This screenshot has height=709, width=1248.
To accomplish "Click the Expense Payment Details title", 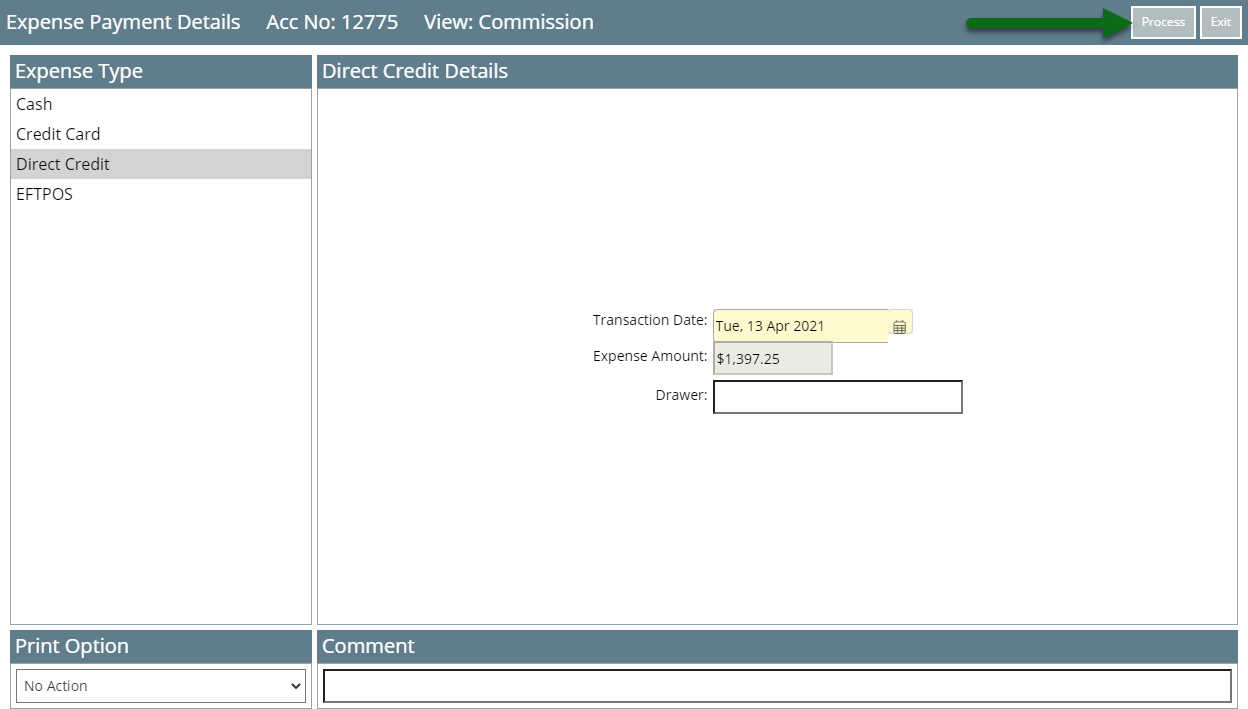I will (123, 22).
